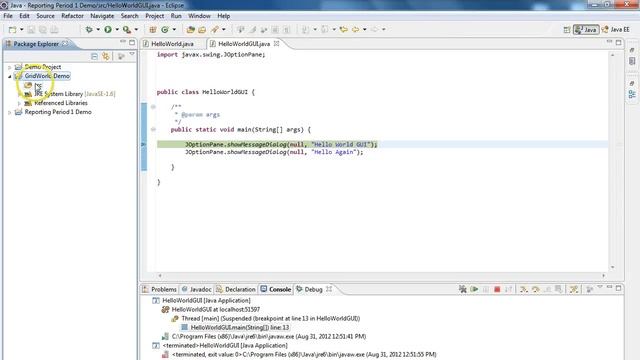Toggle Link with Editor in Package Explorer
640x360 pixels.
(x=106, y=56)
